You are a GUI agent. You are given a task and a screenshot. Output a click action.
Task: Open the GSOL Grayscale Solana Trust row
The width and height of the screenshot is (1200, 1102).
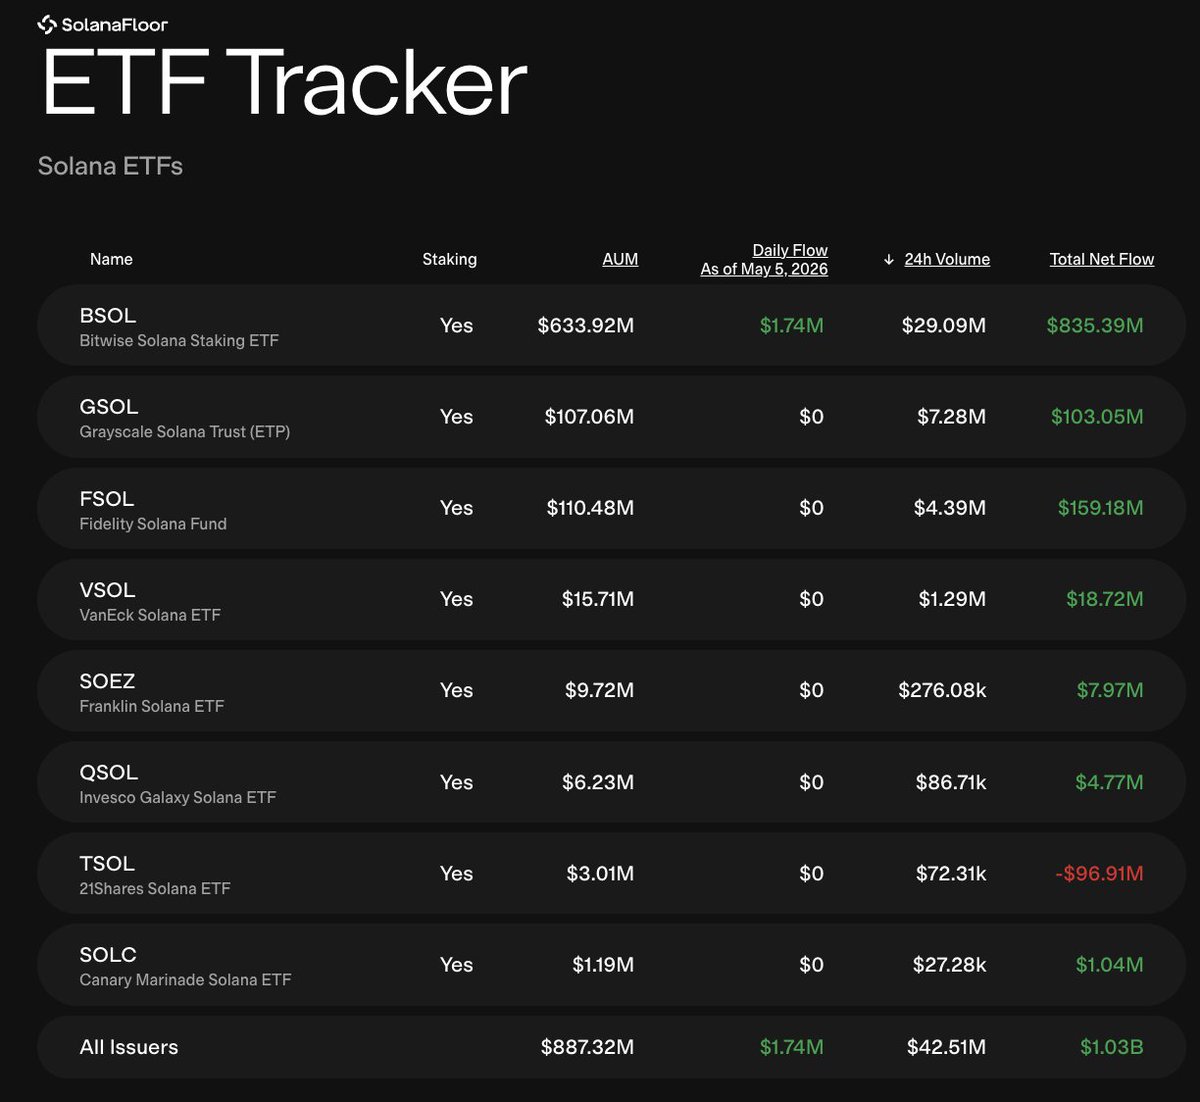[611, 417]
